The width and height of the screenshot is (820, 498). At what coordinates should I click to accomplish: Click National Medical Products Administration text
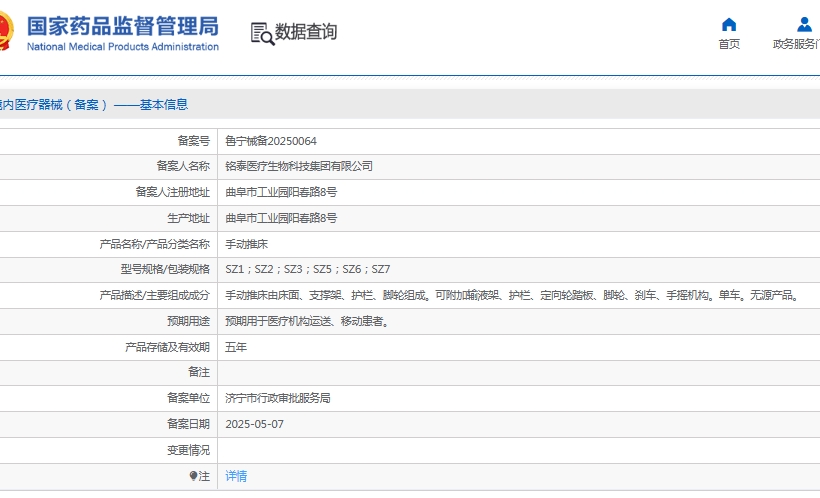pos(123,47)
